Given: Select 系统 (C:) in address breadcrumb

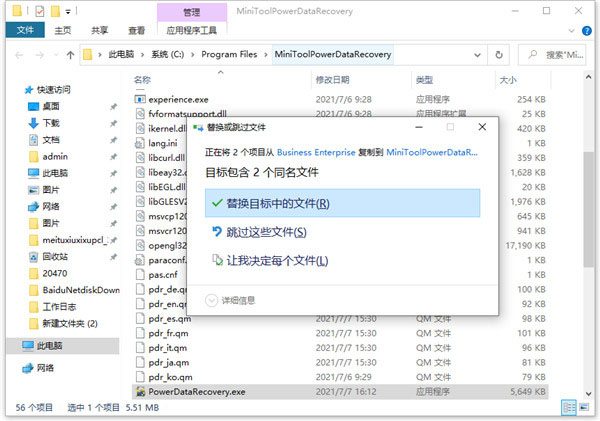Looking at the screenshot, I should coord(168,54).
